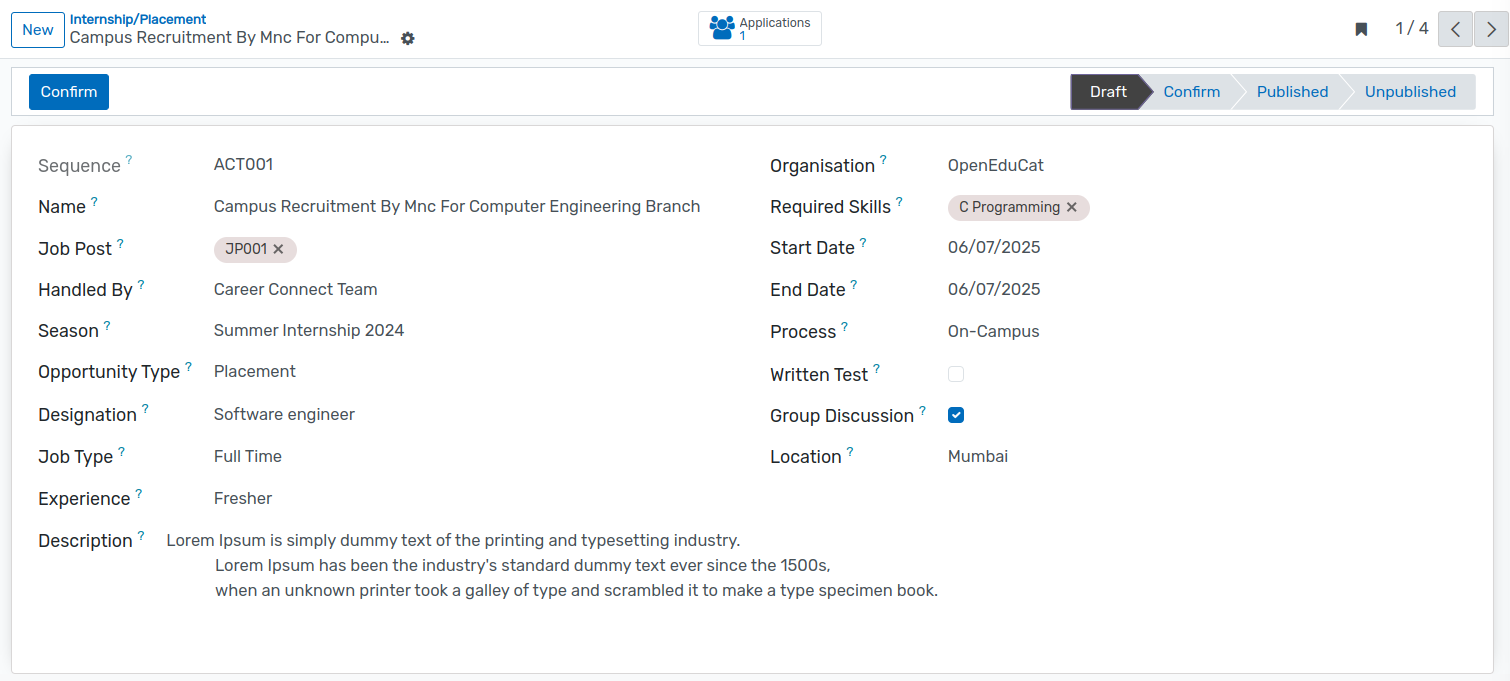Remove the C Programming skill tag
Screen dimensions: 1510x681
(1072, 207)
